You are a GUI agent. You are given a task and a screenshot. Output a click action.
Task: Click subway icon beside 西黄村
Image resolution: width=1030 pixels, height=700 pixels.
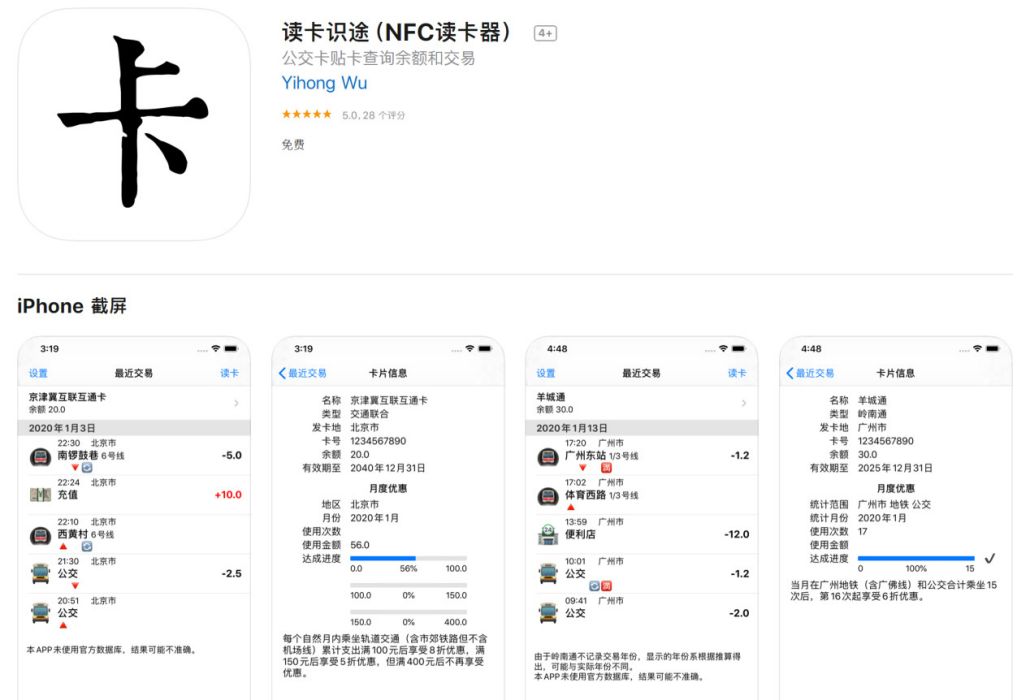pyautogui.click(x=41, y=535)
